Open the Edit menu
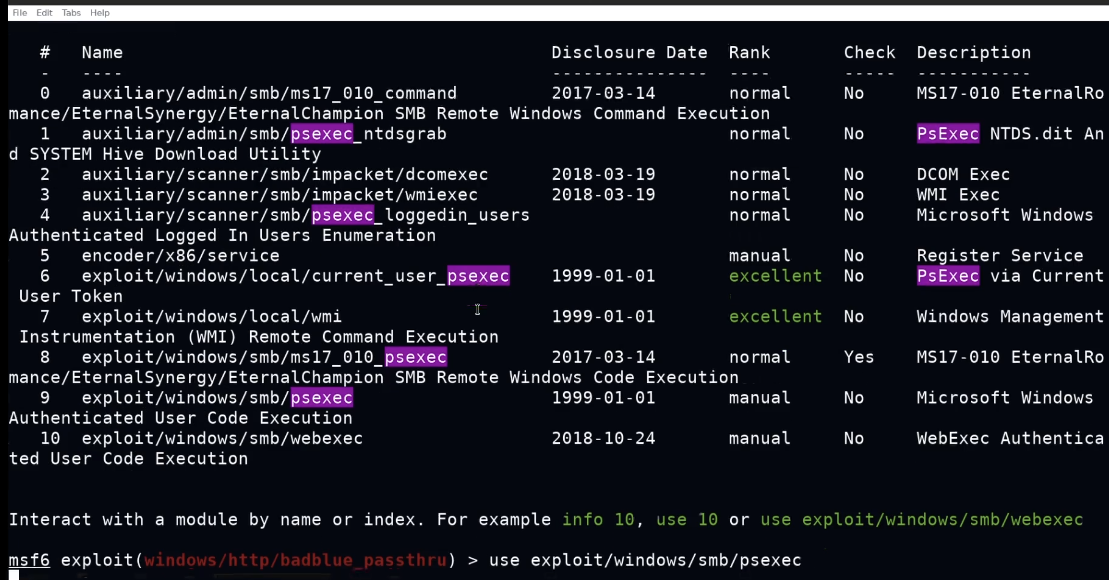 (x=45, y=13)
